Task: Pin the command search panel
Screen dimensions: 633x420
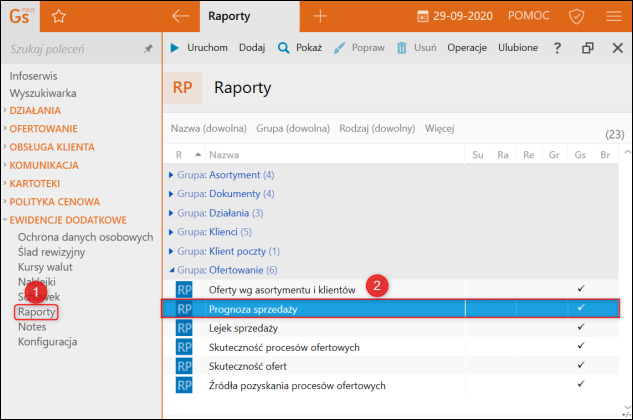Action: click(149, 49)
